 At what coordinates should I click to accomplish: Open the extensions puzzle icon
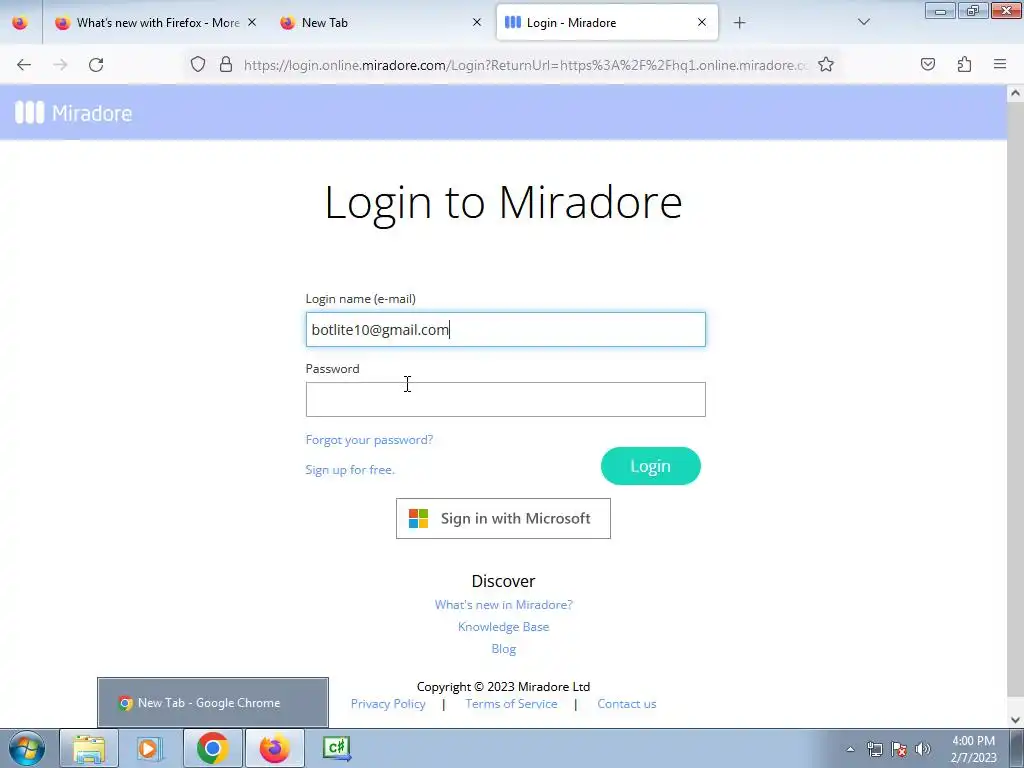[x=965, y=64]
